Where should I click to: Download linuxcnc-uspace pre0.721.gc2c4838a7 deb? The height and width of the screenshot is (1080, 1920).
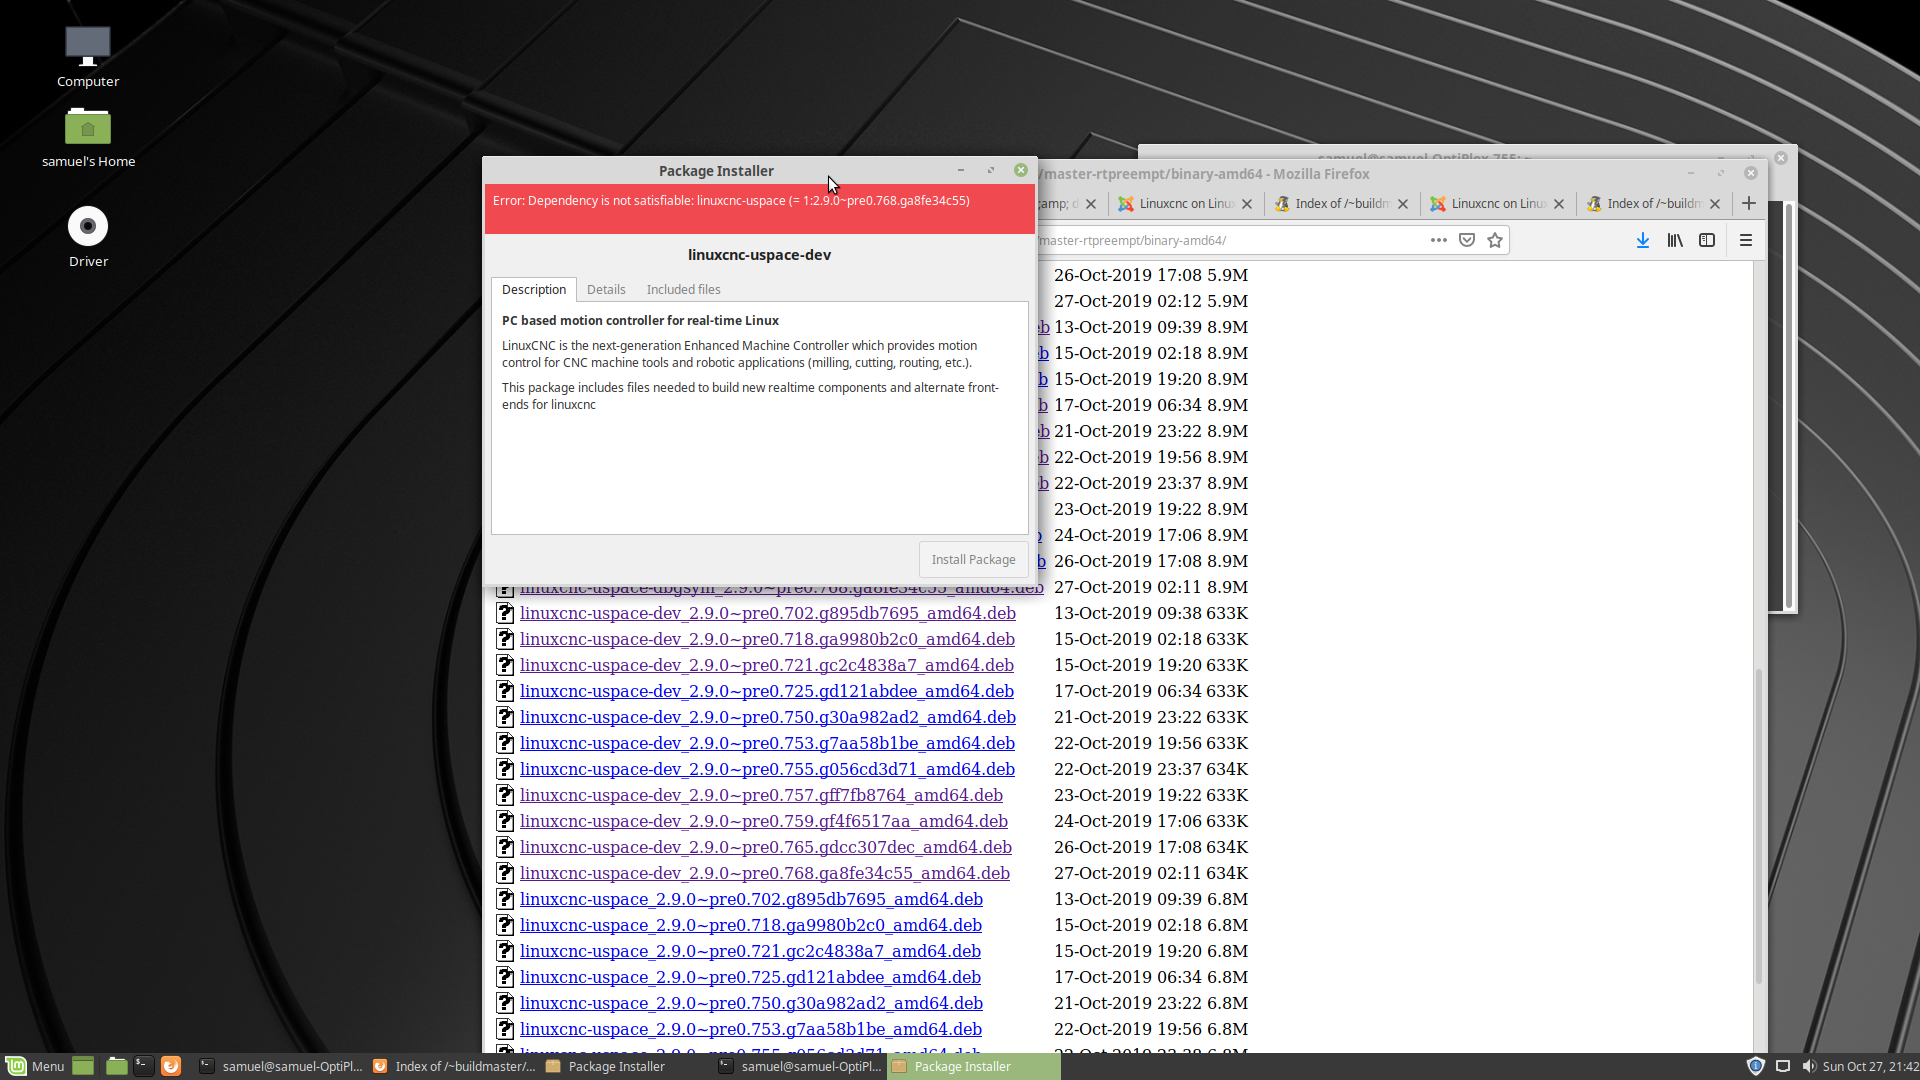[x=750, y=951]
